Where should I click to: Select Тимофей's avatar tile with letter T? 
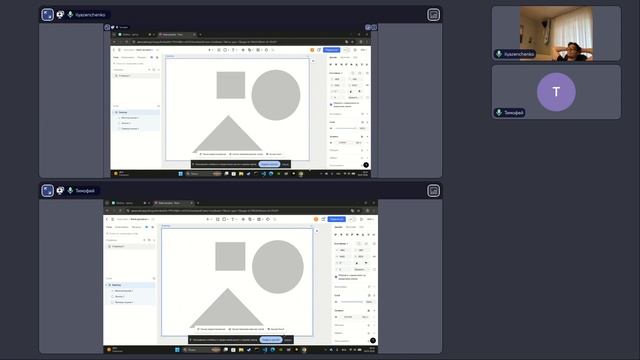[x=556, y=92]
